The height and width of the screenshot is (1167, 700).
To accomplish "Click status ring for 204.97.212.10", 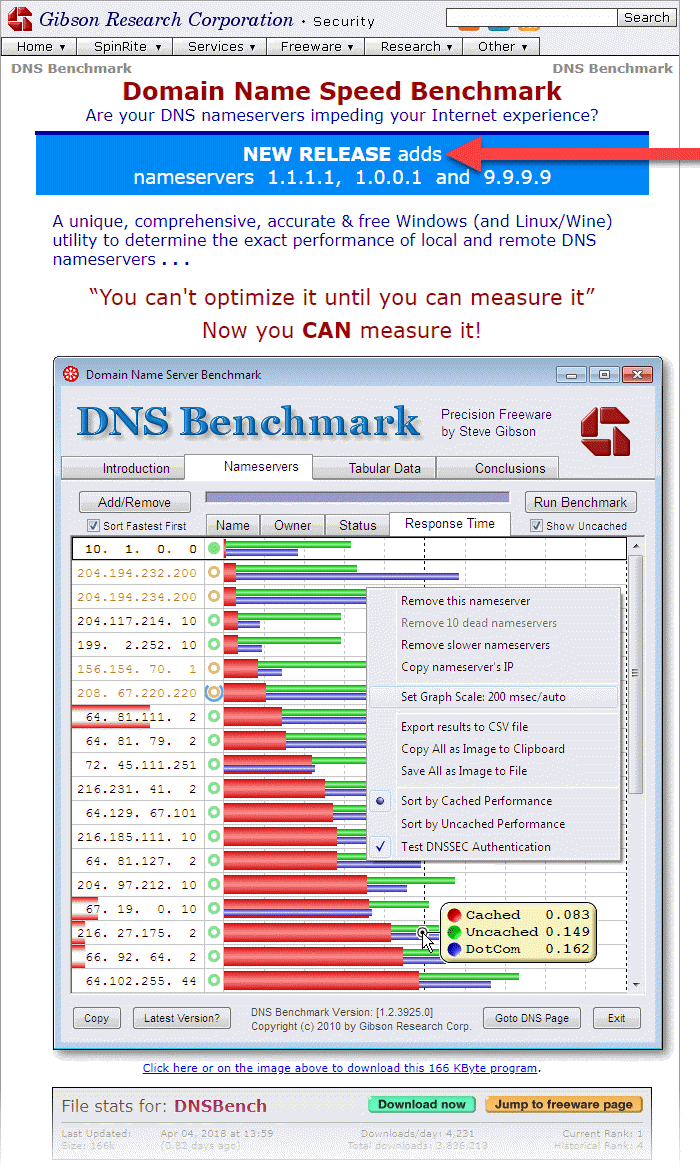I will 214,884.
